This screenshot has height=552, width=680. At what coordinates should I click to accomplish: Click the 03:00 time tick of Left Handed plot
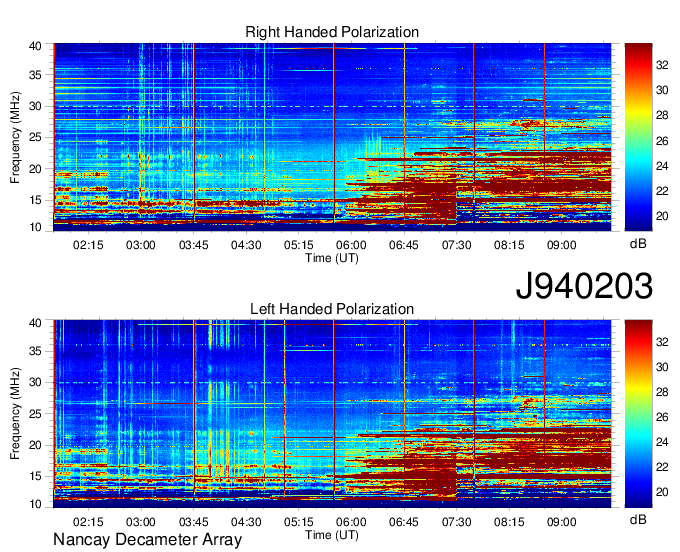coord(141,522)
